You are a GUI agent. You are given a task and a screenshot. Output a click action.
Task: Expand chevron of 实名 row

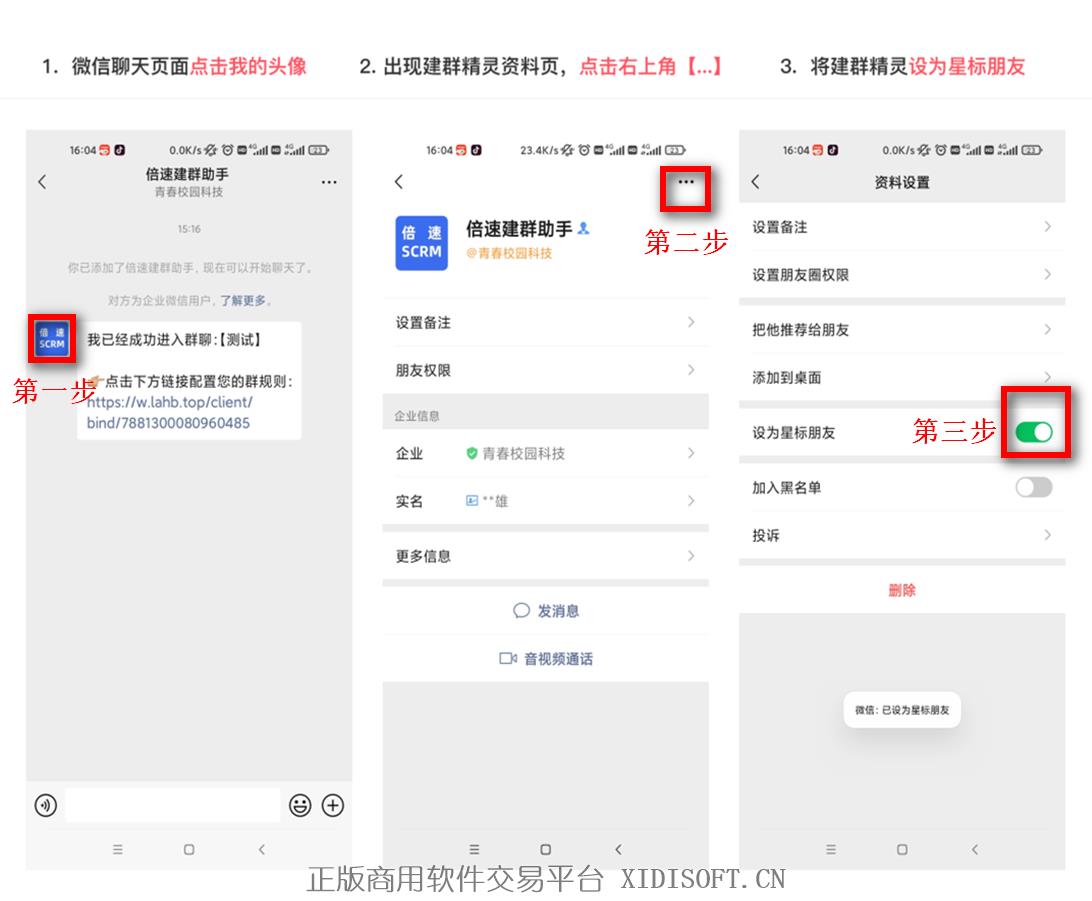click(x=691, y=501)
